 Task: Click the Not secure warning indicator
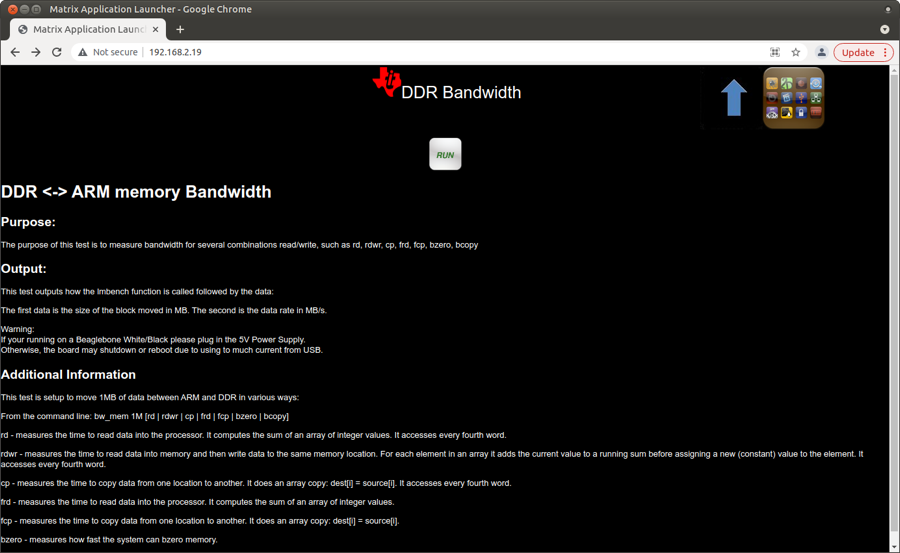pyautogui.click(x=108, y=52)
